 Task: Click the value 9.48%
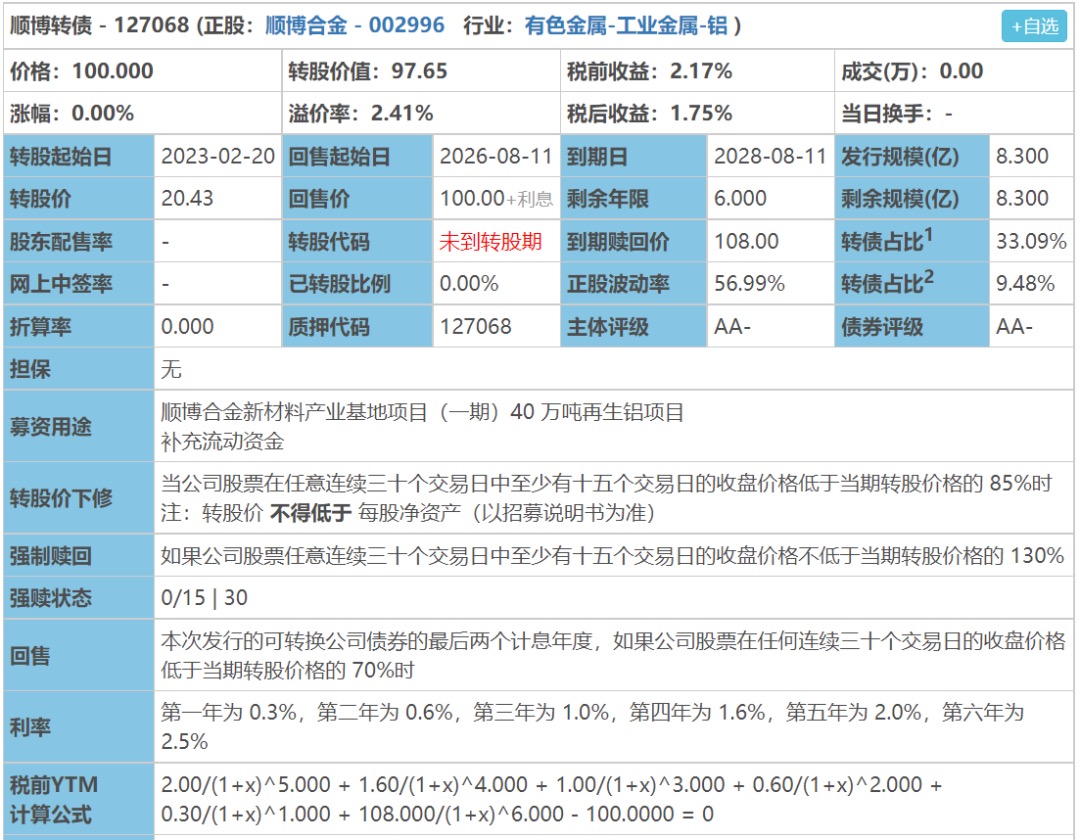coord(1025,284)
